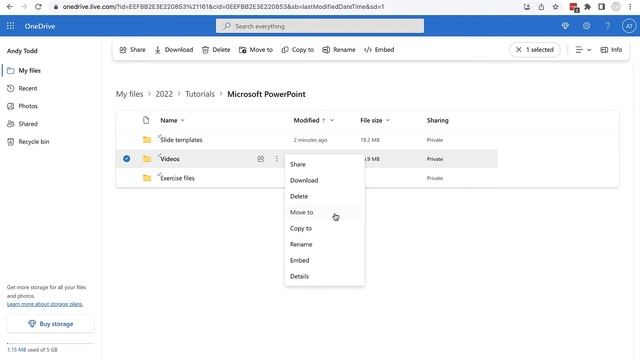
Task: Click the Exercise files folder icon
Action: pyautogui.click(x=147, y=178)
